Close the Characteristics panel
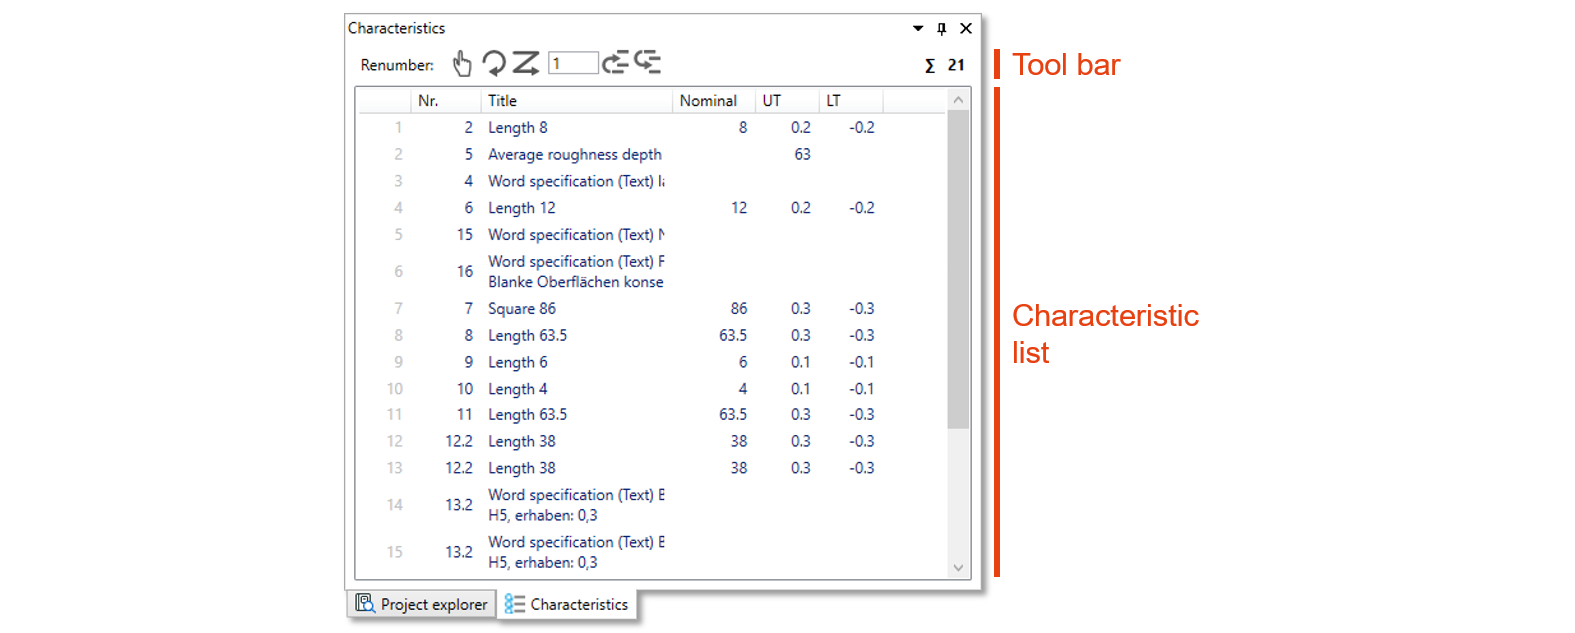 (x=966, y=29)
